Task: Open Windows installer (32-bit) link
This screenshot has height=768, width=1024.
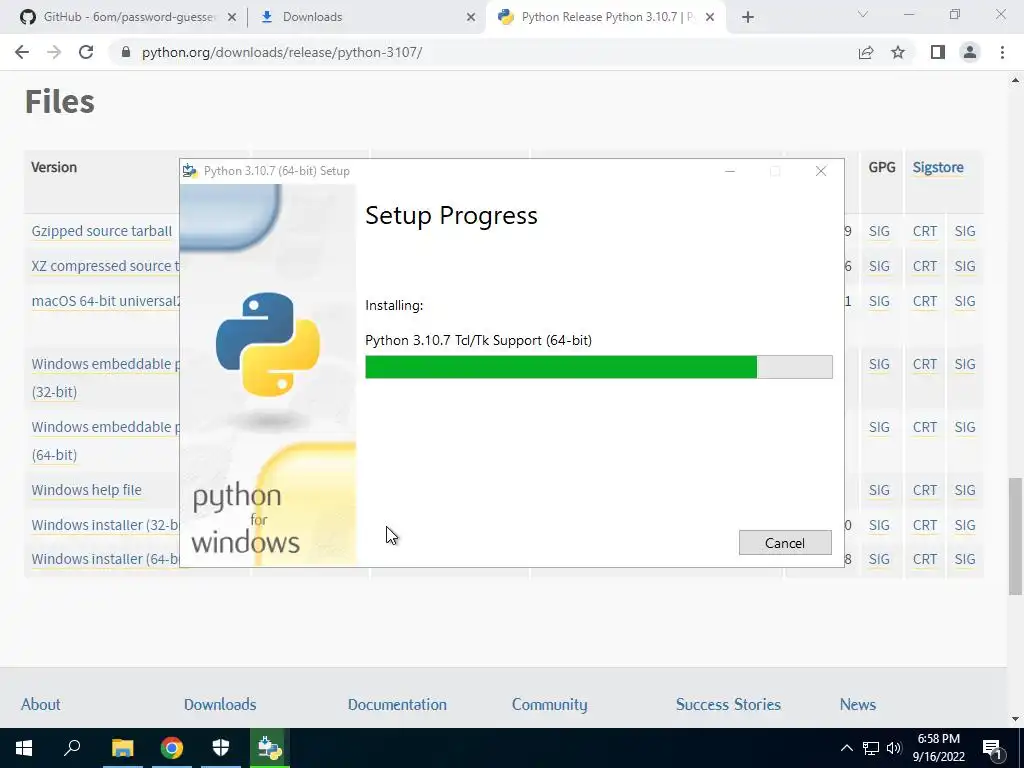Action: coord(105,525)
